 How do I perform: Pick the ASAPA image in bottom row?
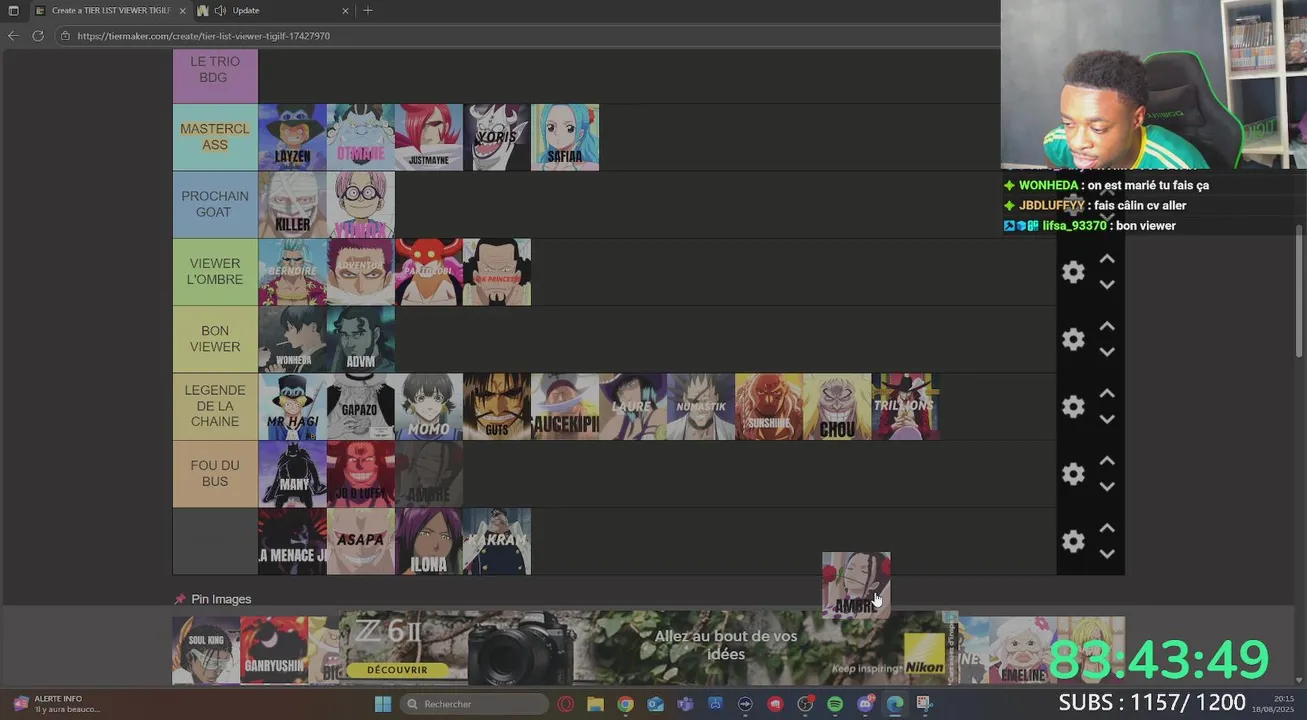[x=361, y=541]
